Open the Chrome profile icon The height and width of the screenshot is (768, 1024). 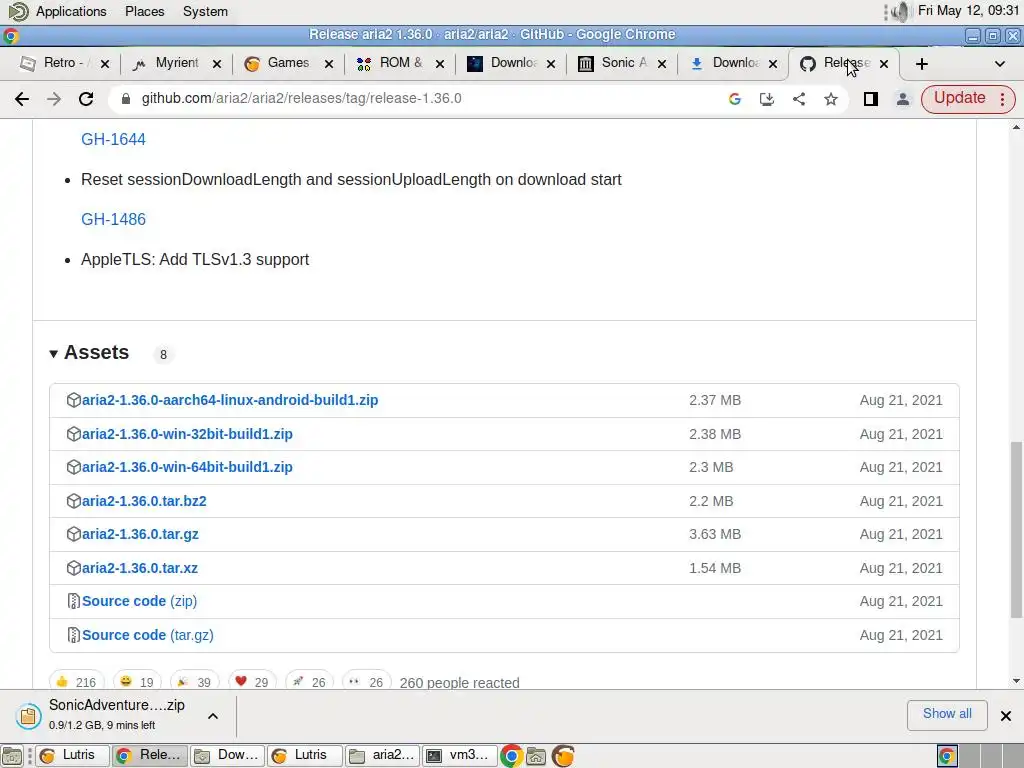coord(903,99)
